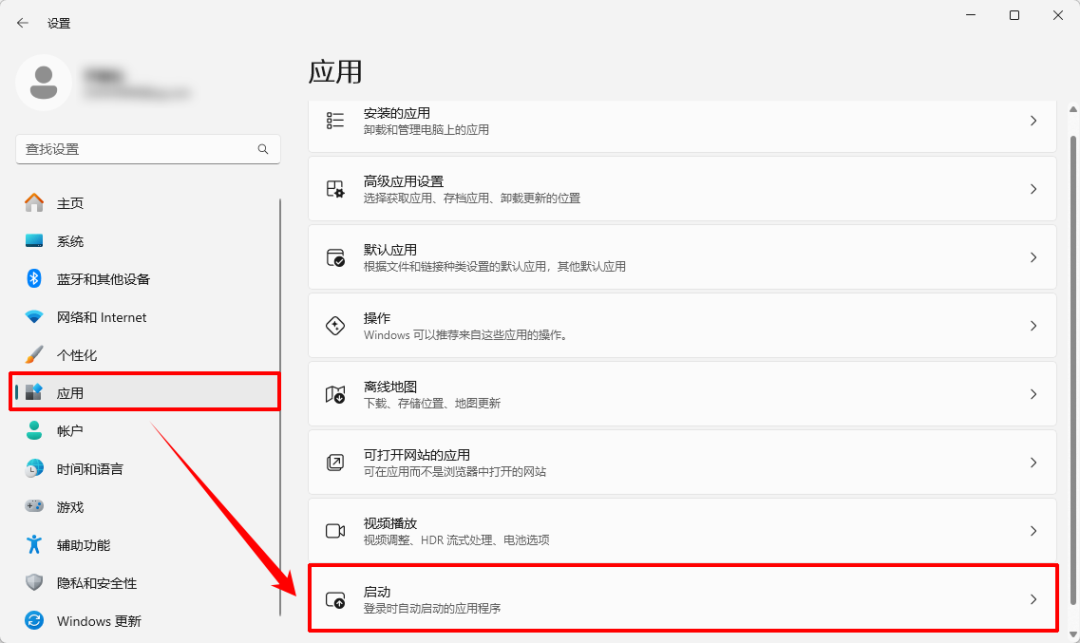Click the Bluetooth icon in sidebar

[x=34, y=278]
